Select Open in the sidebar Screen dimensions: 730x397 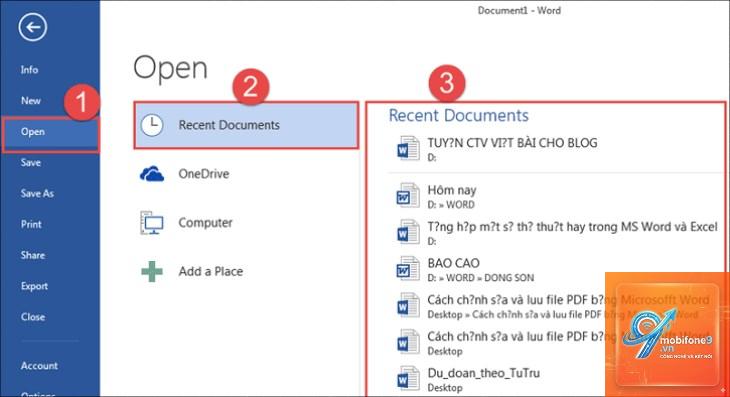(50, 133)
